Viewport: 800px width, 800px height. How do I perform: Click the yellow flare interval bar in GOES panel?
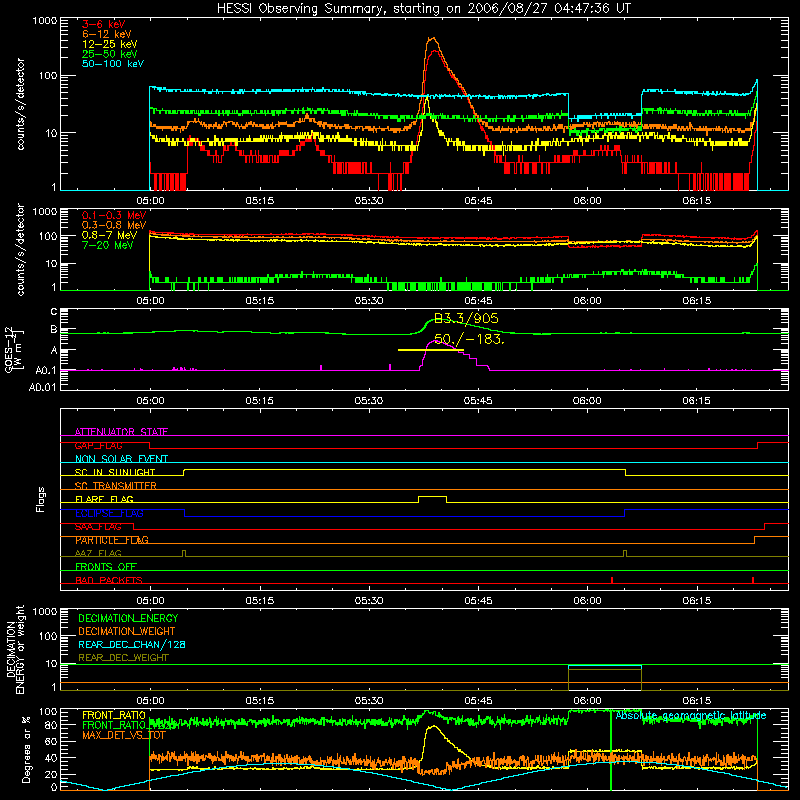click(431, 350)
